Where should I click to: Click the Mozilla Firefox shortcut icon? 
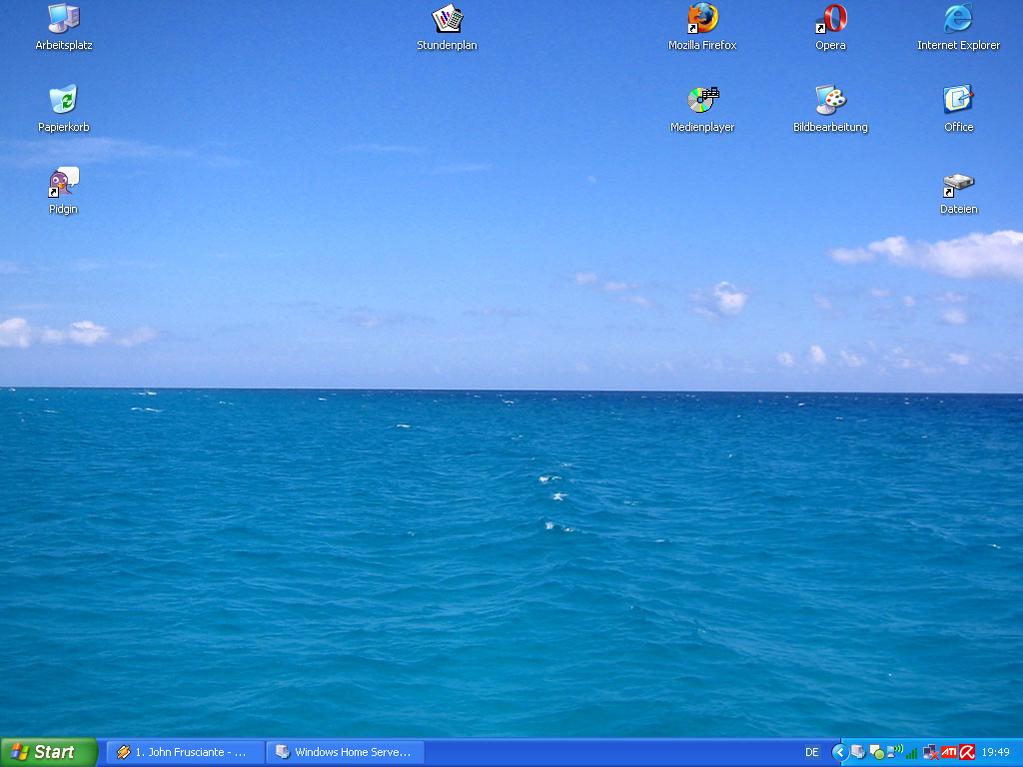pyautogui.click(x=702, y=19)
